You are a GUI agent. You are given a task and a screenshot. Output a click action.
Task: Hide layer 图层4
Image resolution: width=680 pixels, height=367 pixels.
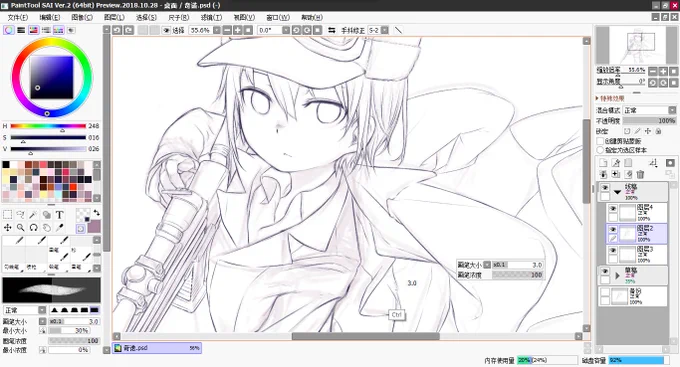pyautogui.click(x=613, y=209)
